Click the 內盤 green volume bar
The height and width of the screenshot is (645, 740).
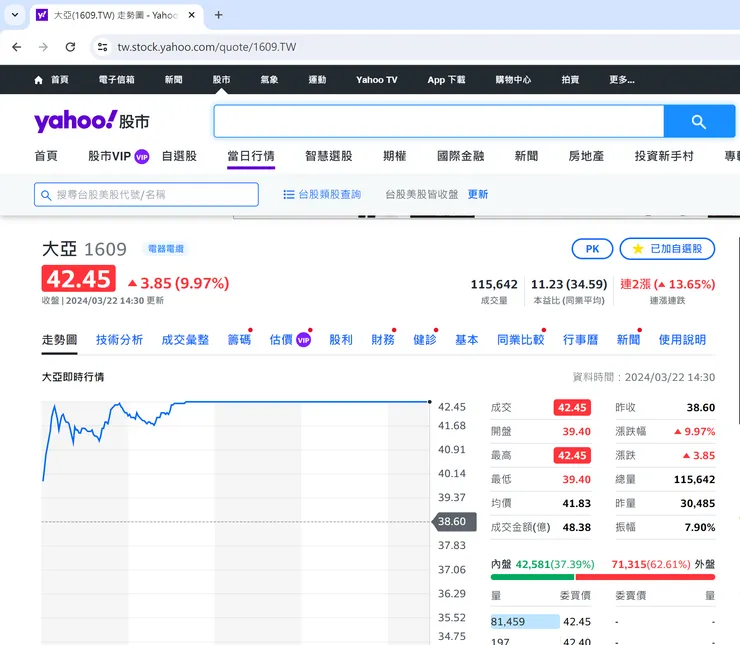[x=532, y=577]
